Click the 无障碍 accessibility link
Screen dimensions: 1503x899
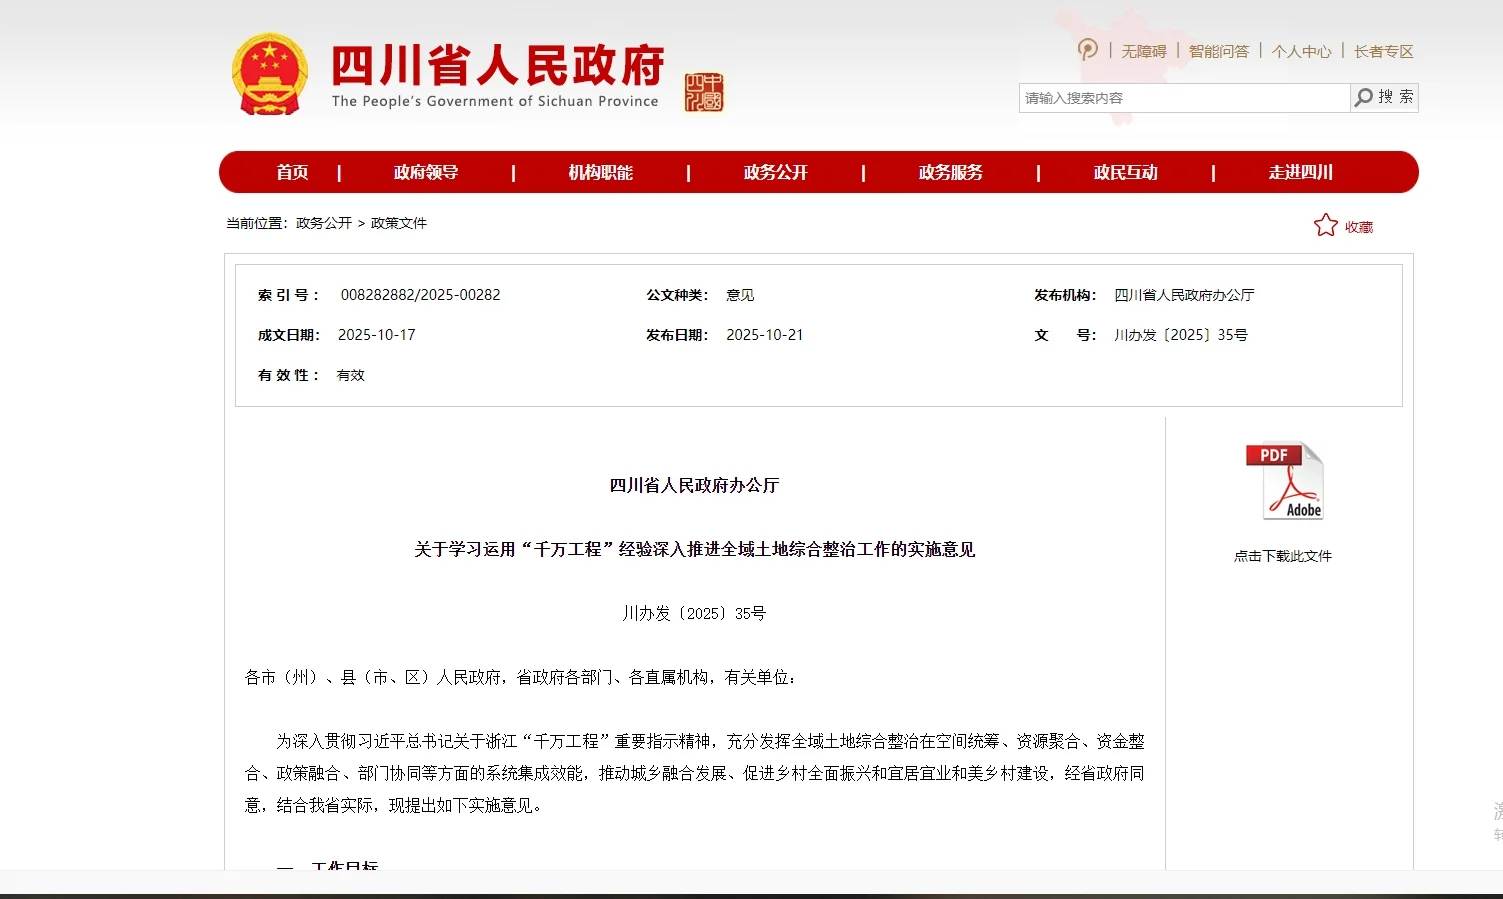1143,51
